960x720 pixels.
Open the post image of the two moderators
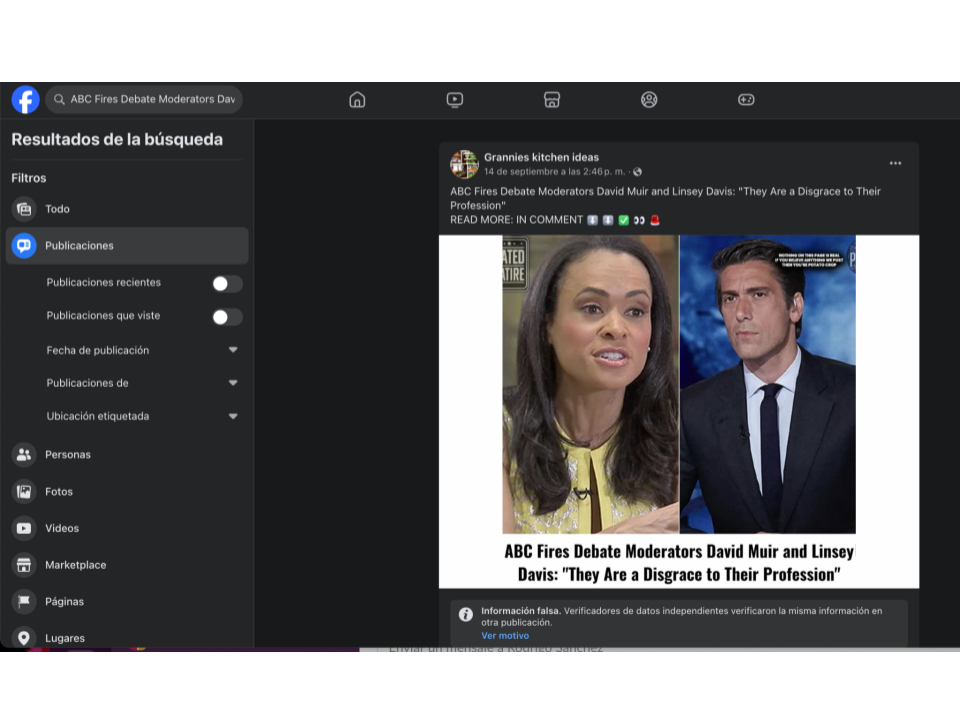click(x=678, y=411)
